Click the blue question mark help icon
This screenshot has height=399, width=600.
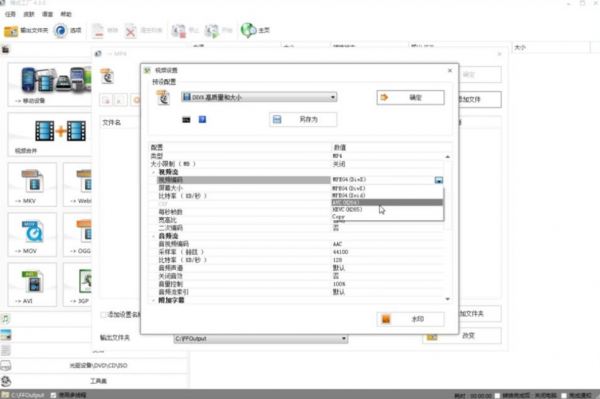point(202,119)
